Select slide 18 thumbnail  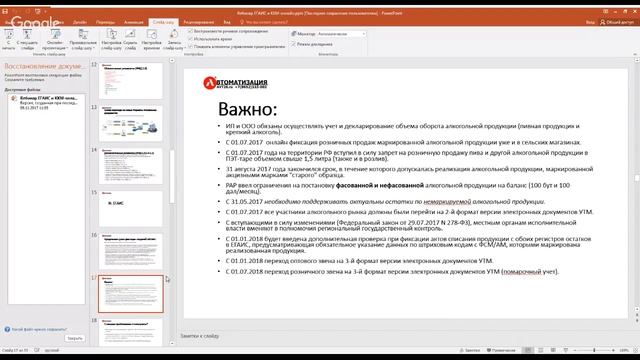(131, 333)
